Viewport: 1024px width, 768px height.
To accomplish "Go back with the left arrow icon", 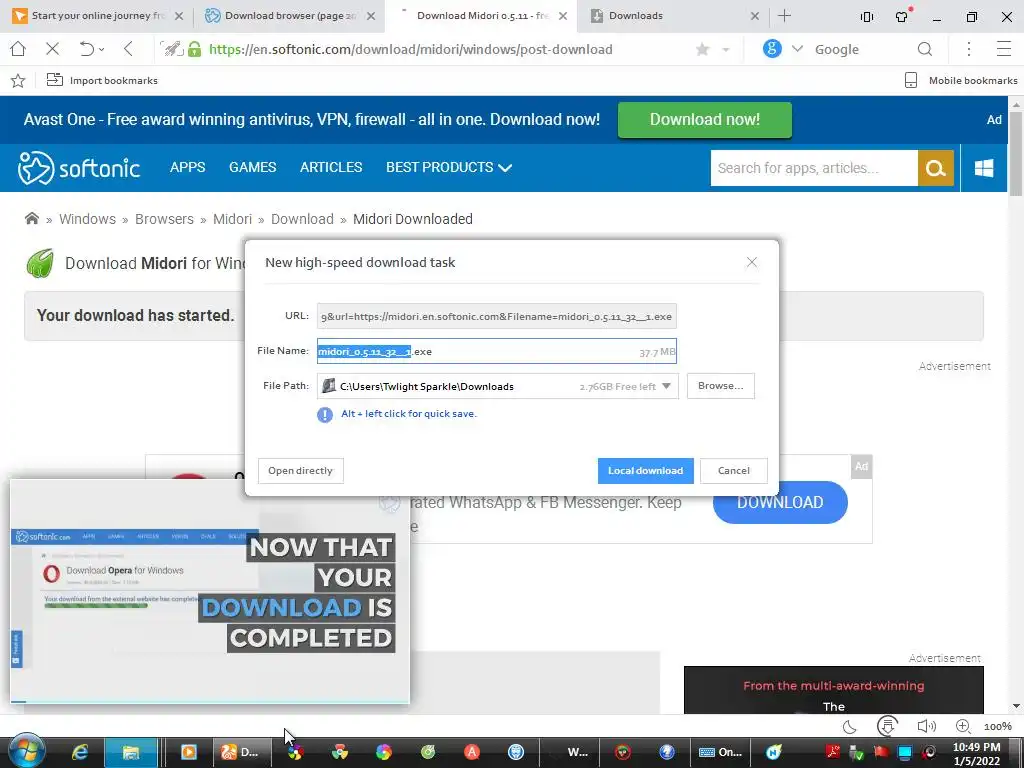I will 128,49.
